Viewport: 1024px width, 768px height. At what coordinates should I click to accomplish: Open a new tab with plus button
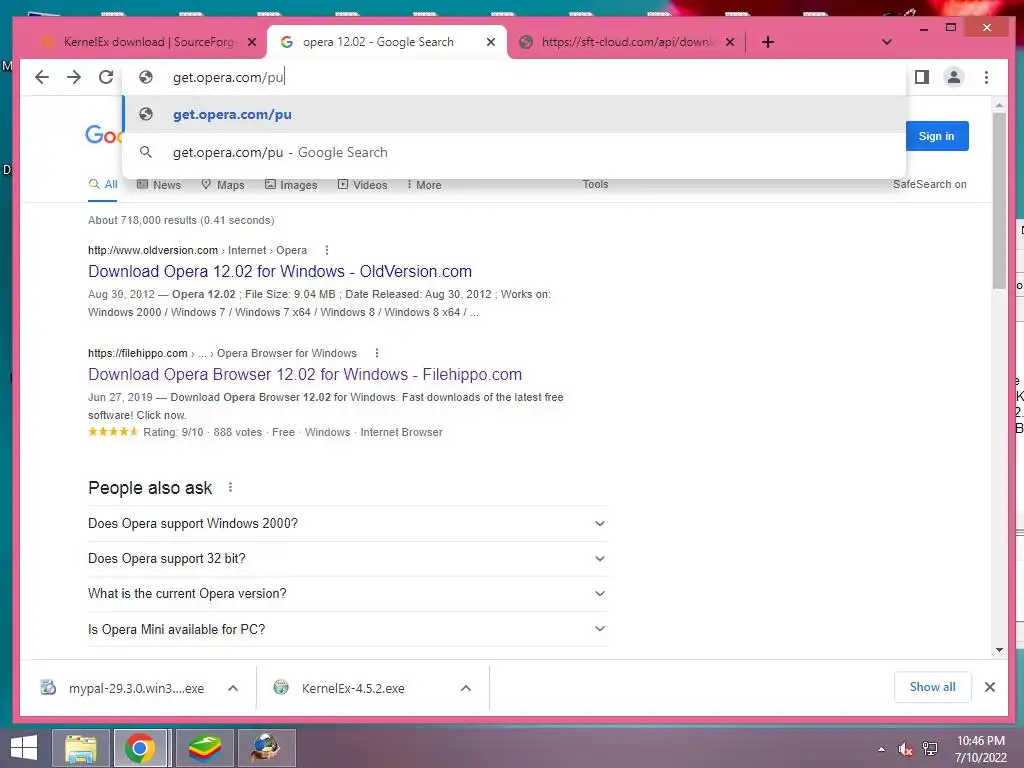(x=768, y=42)
